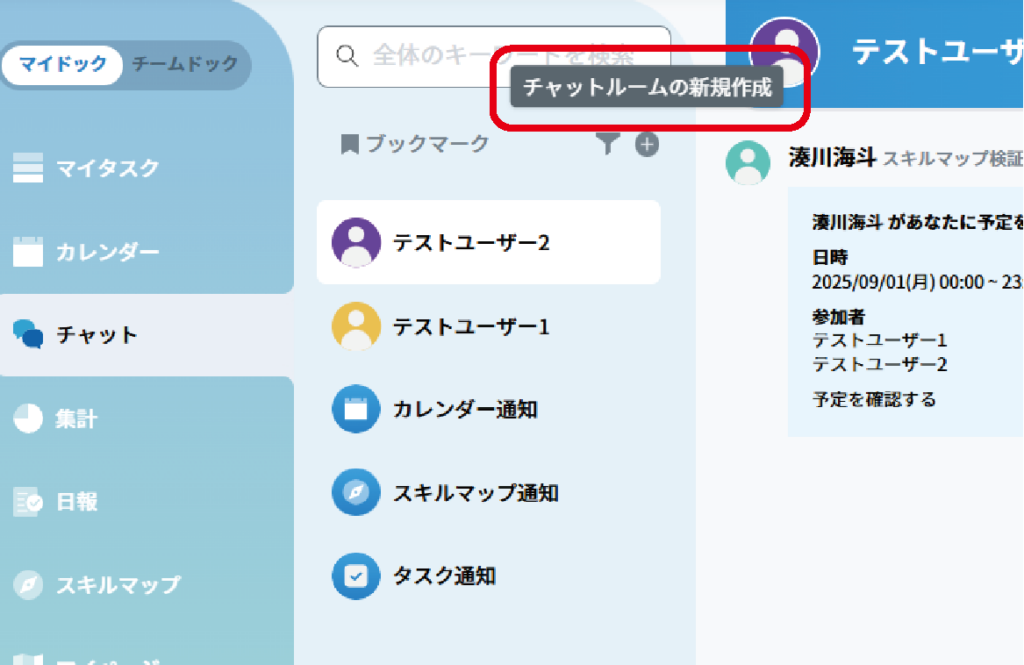Follow the 予定を確認する link
1024x665 pixels.
coord(874,399)
